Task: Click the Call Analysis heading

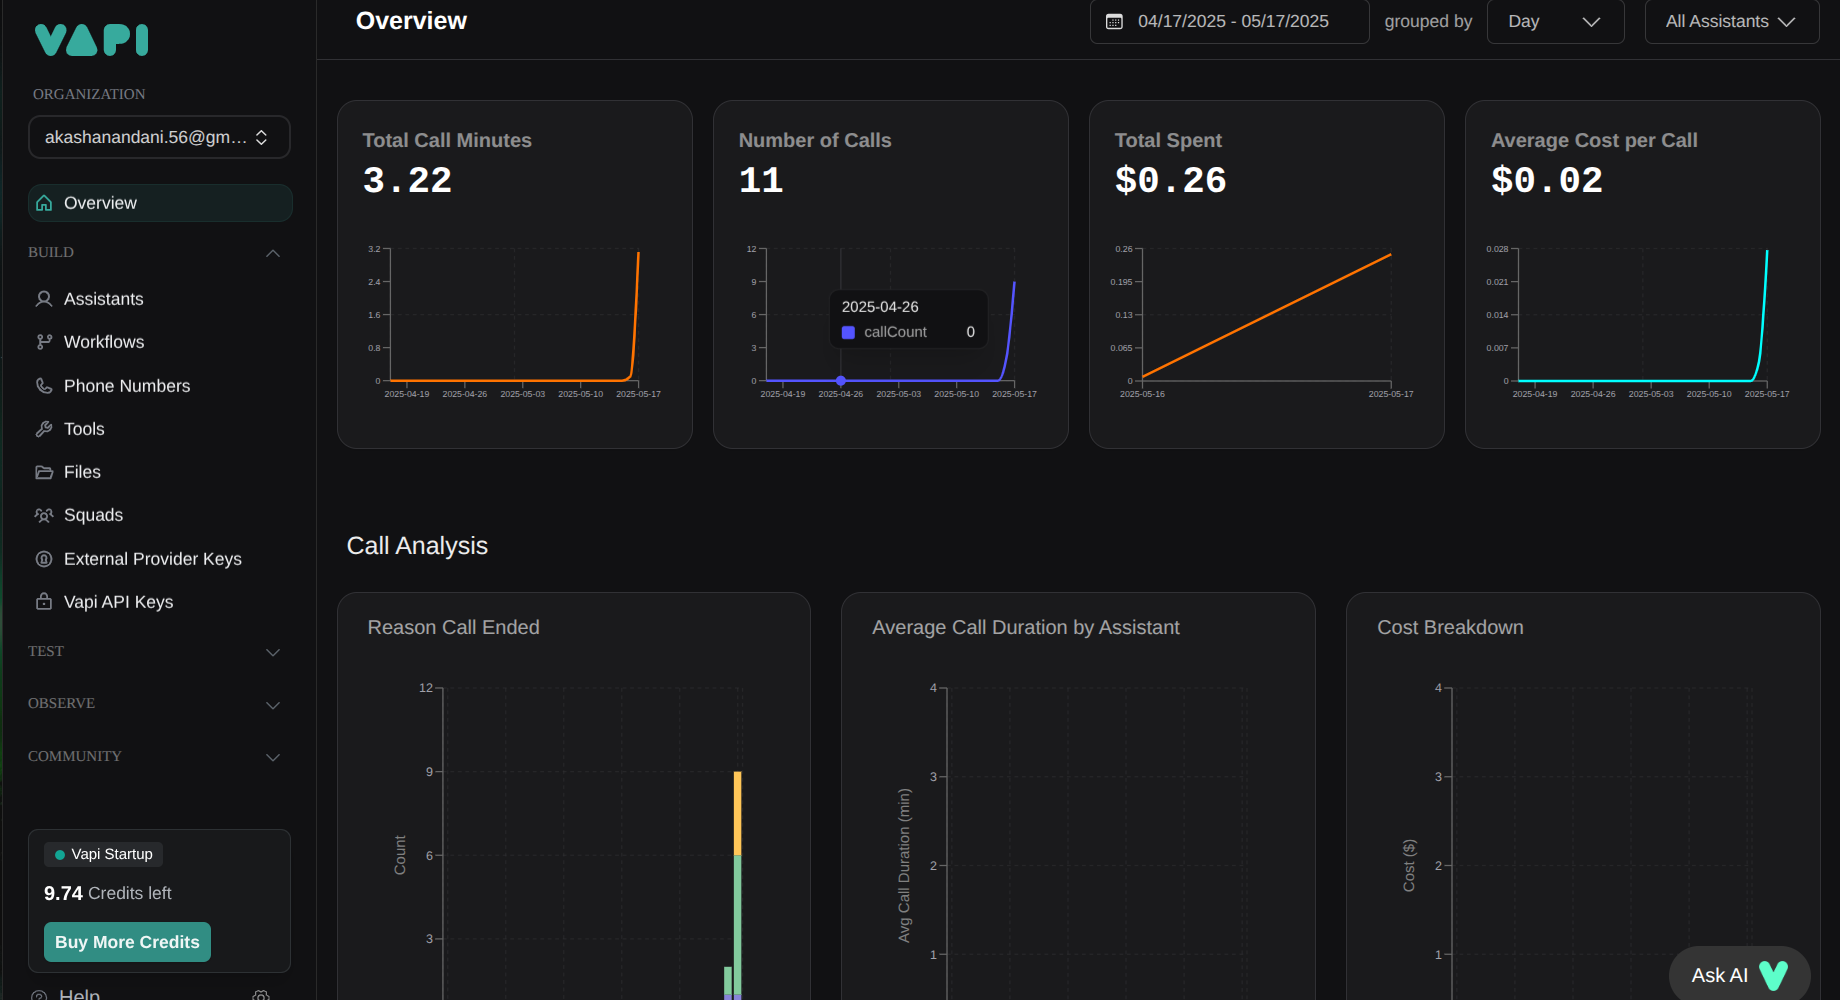Action: 417,546
